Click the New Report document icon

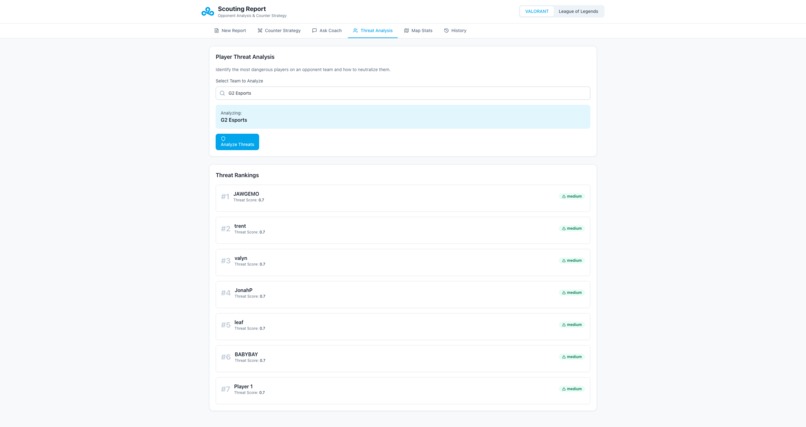(216, 31)
